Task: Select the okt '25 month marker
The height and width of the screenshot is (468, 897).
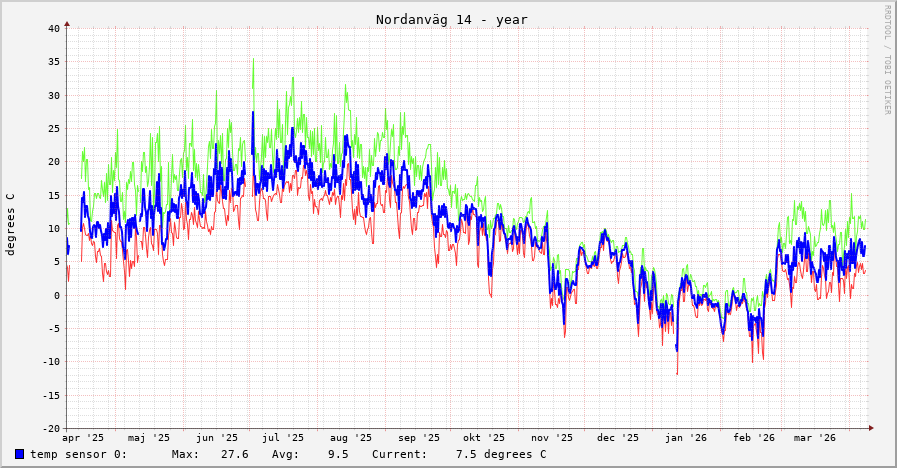Action: (x=484, y=438)
